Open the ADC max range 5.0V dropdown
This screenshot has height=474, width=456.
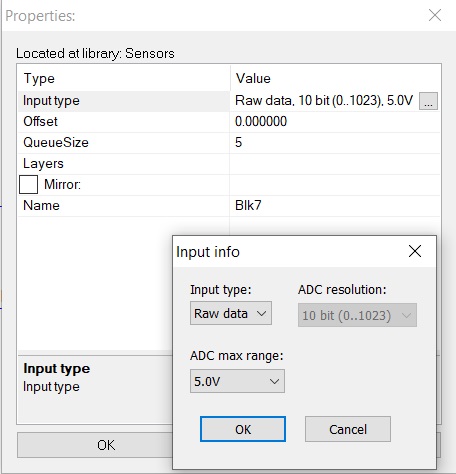237,381
